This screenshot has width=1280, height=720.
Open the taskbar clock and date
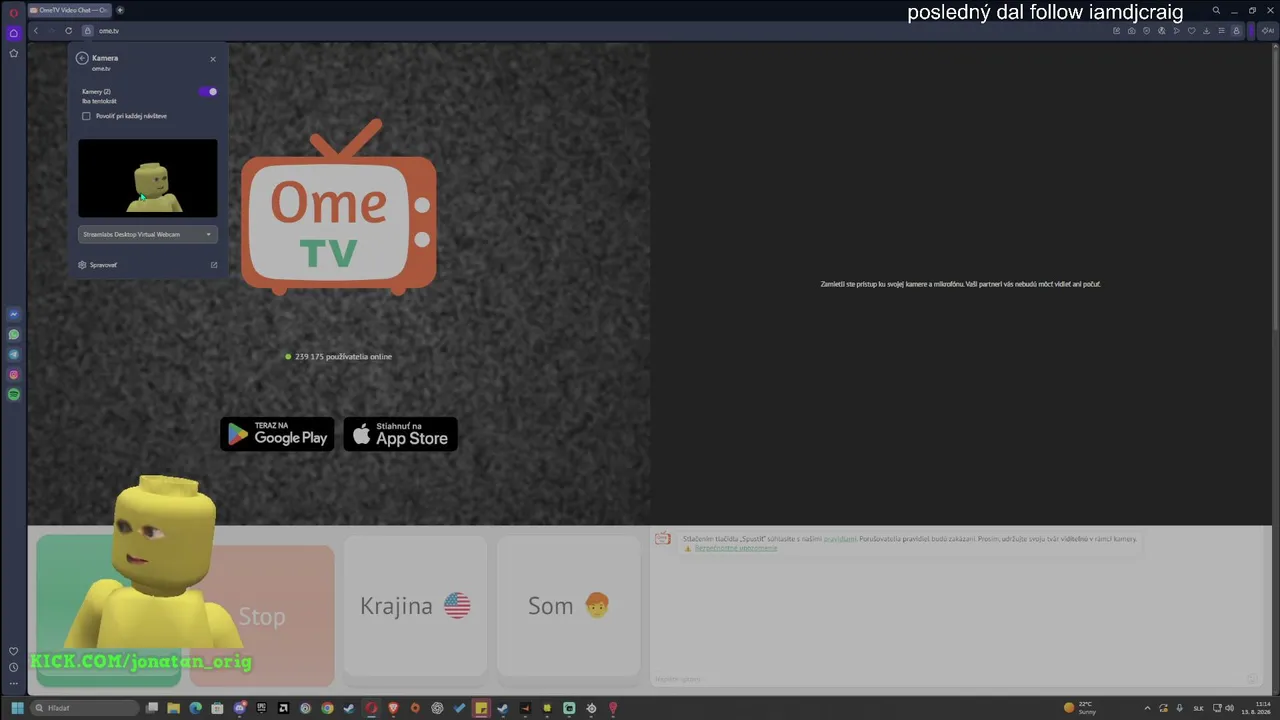1254,708
